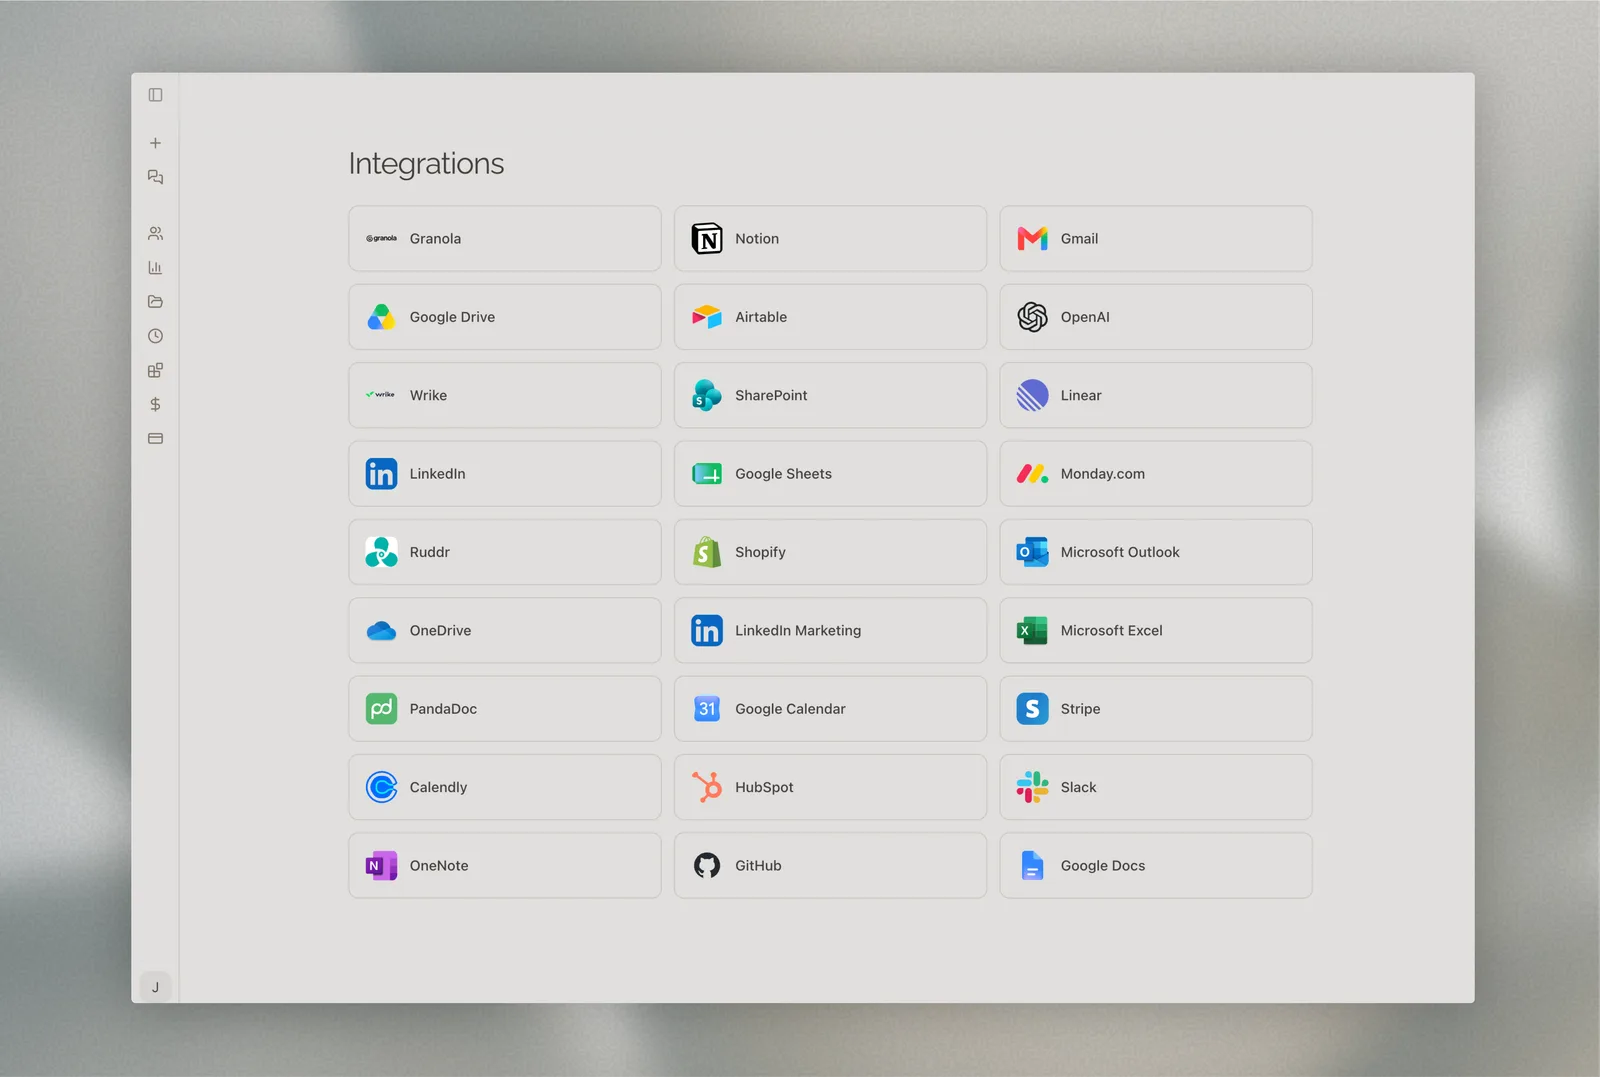Click the Google Calendar label text
The width and height of the screenshot is (1600, 1077).
tap(790, 709)
